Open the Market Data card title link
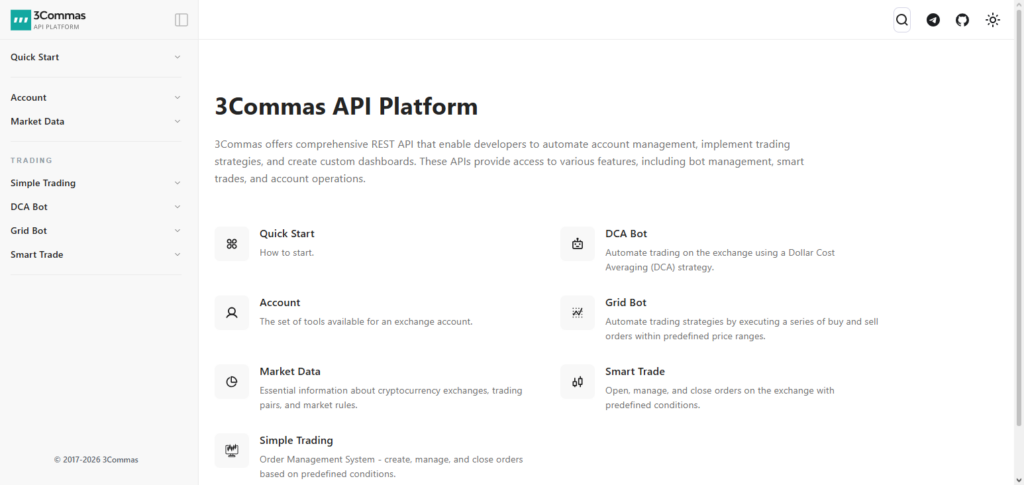 [290, 371]
